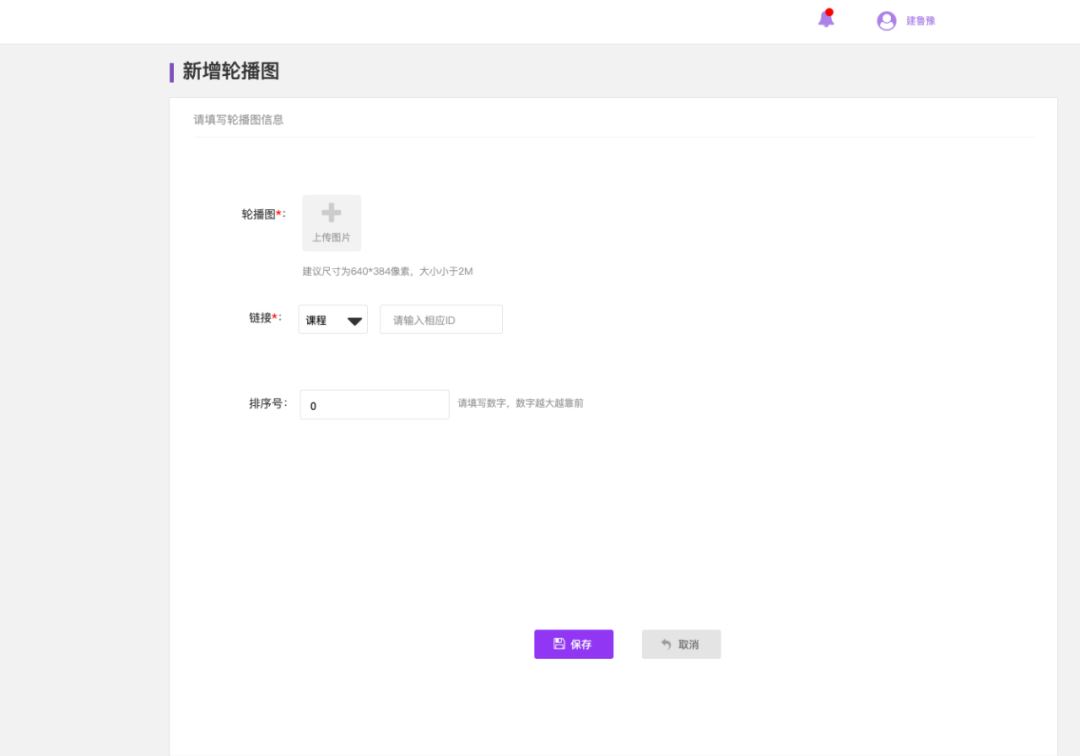Click the floppy disk icon on 保存
This screenshot has height=756, width=1080.
click(x=559, y=644)
